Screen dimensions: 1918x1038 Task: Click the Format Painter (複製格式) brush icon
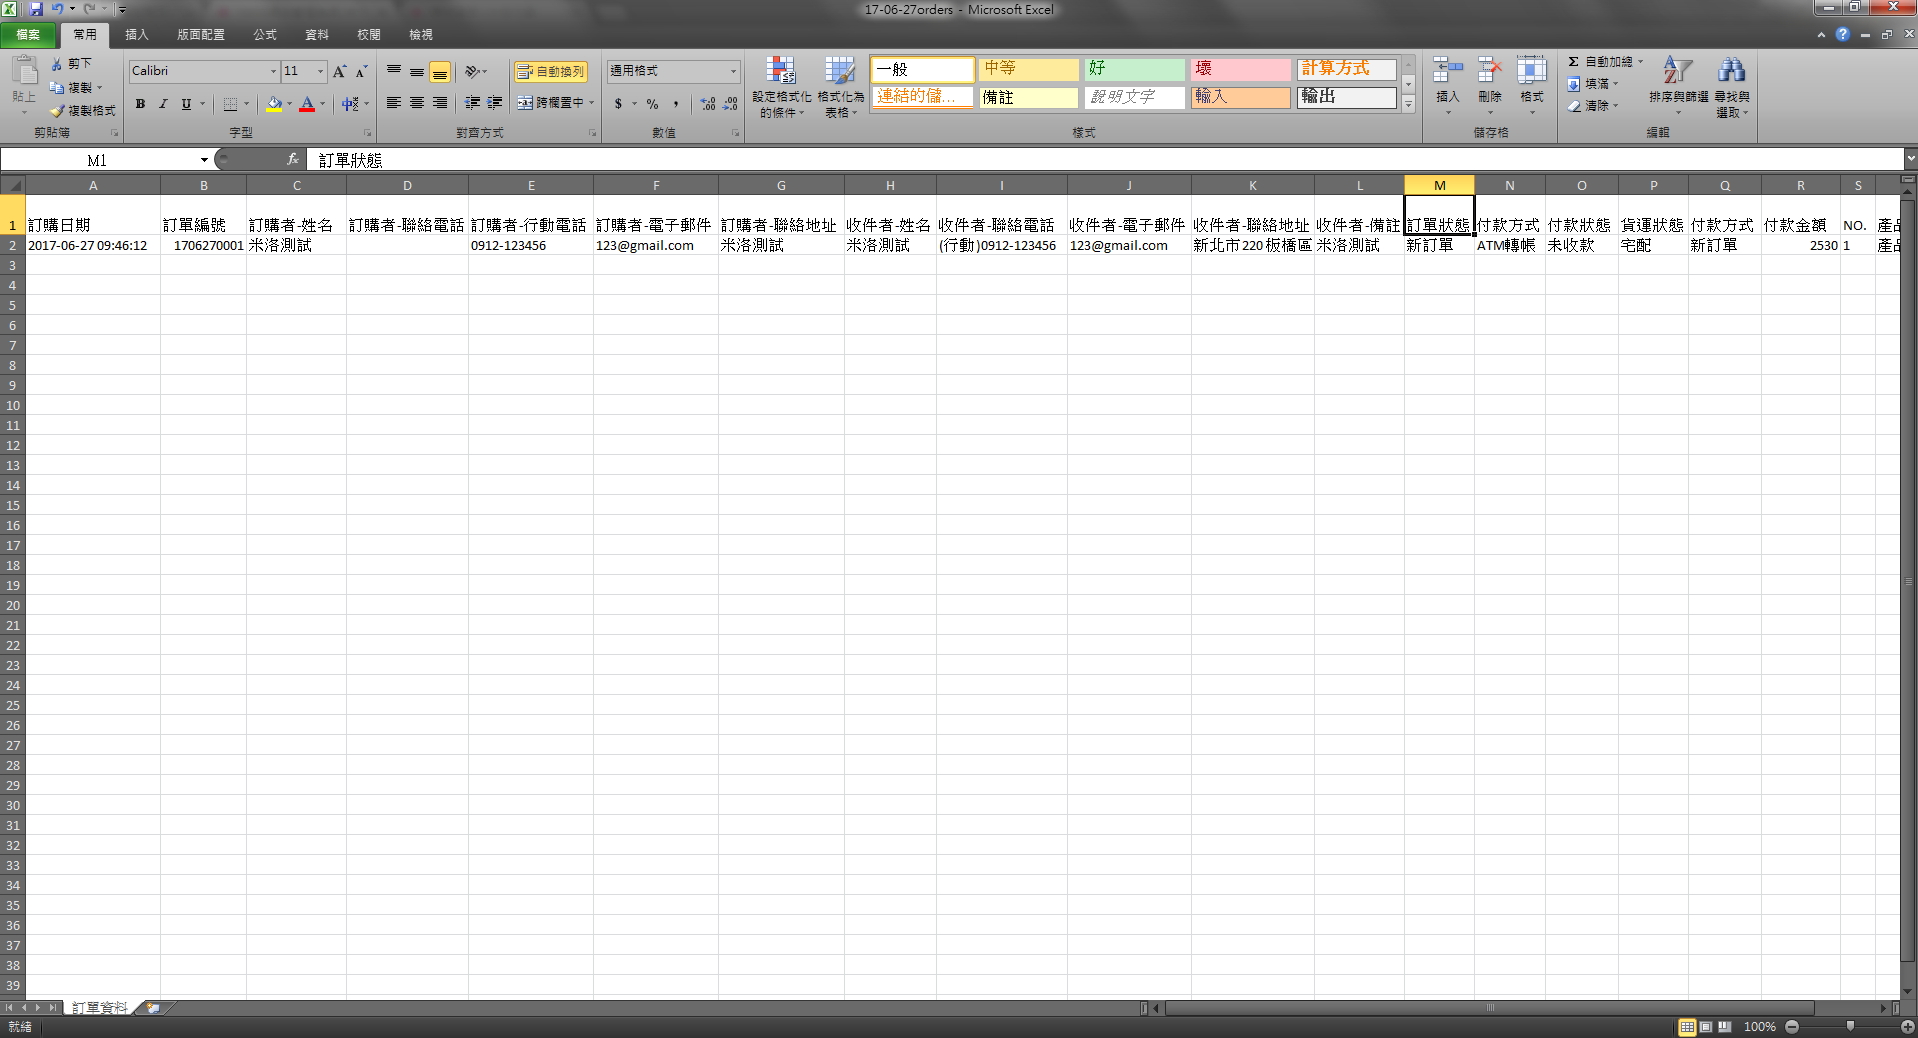click(57, 111)
